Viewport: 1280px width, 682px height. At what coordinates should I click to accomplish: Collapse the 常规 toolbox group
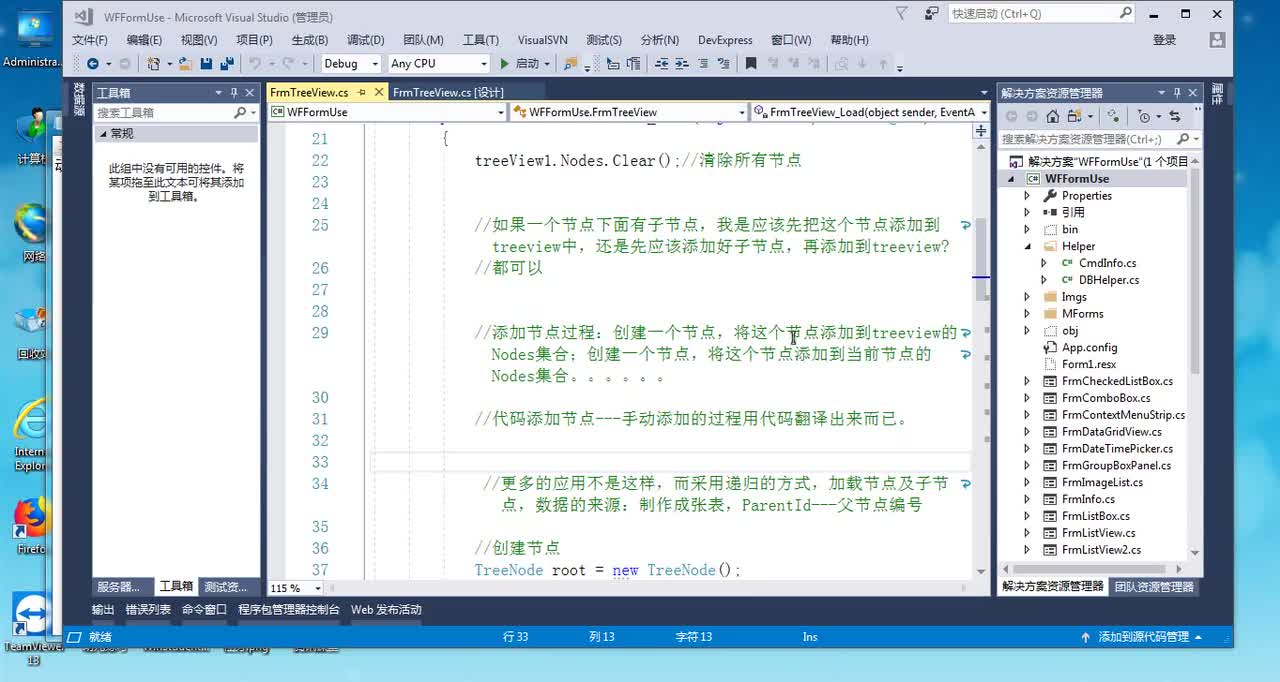[x=102, y=133]
